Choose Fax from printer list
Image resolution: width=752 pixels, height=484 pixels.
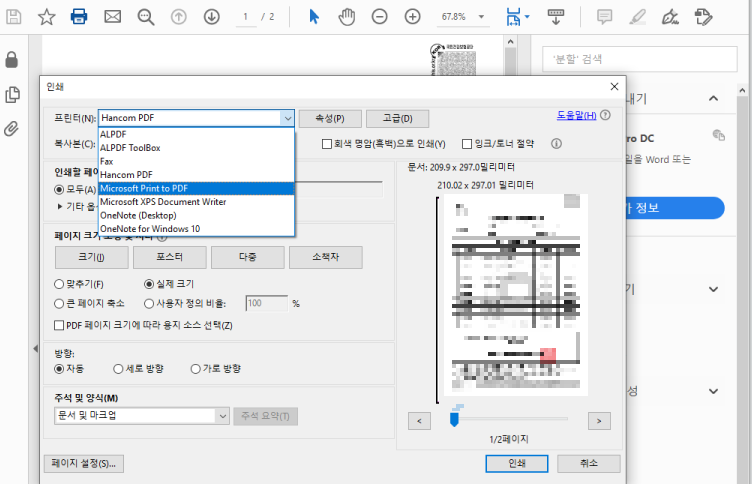point(196,161)
